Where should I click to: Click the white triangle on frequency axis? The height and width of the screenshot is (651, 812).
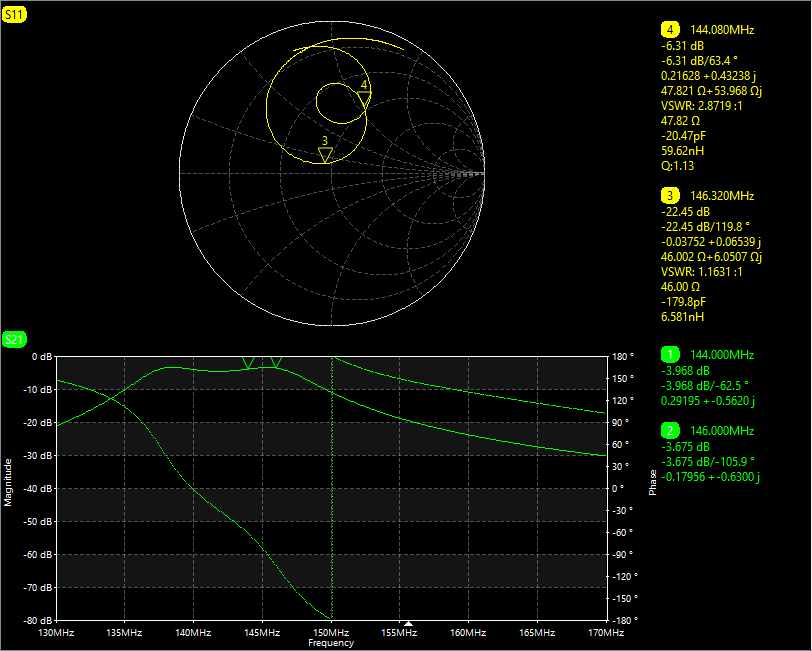[x=407, y=624]
